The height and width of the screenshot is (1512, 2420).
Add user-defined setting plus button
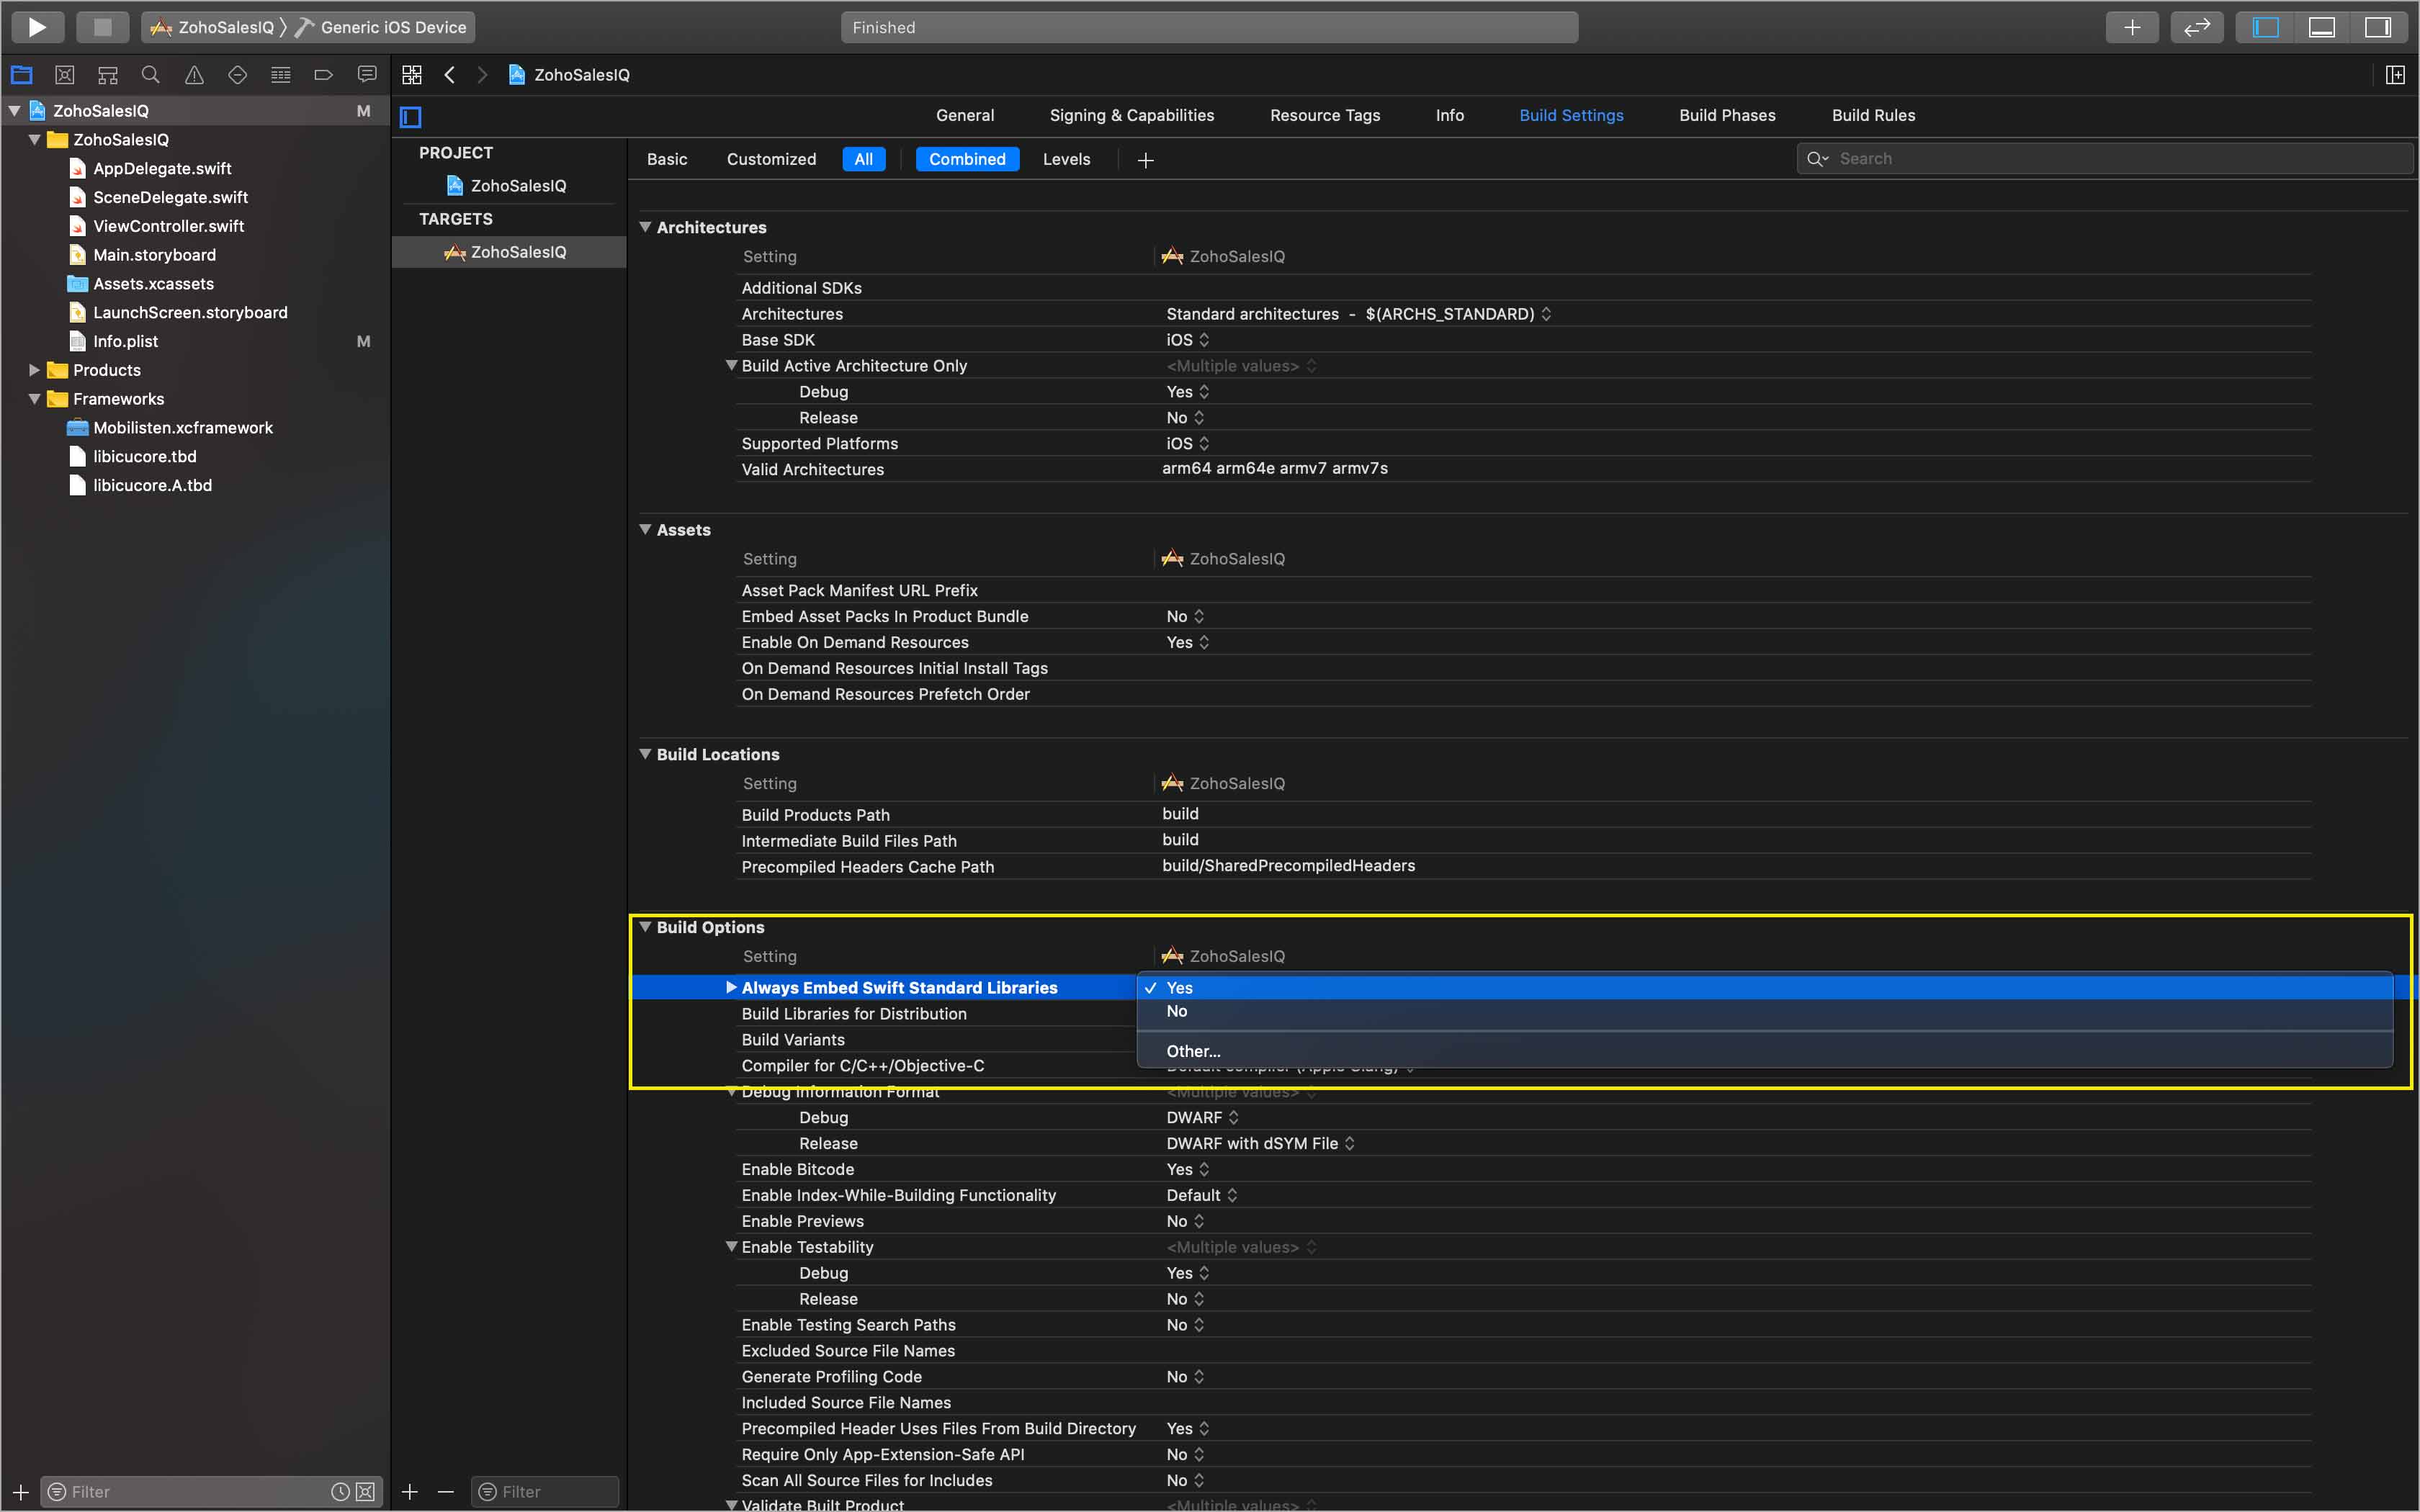coord(1146,160)
